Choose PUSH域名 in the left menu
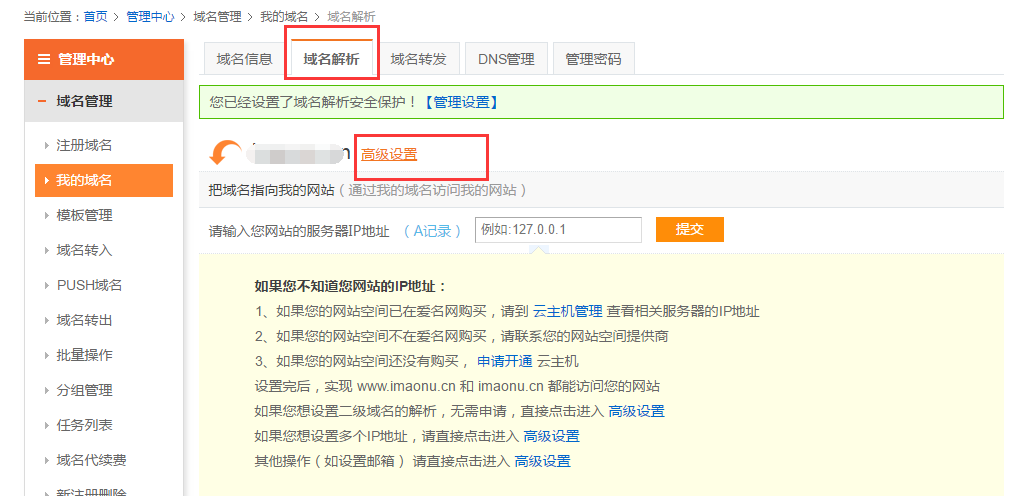This screenshot has width=1020, height=496. tap(89, 285)
